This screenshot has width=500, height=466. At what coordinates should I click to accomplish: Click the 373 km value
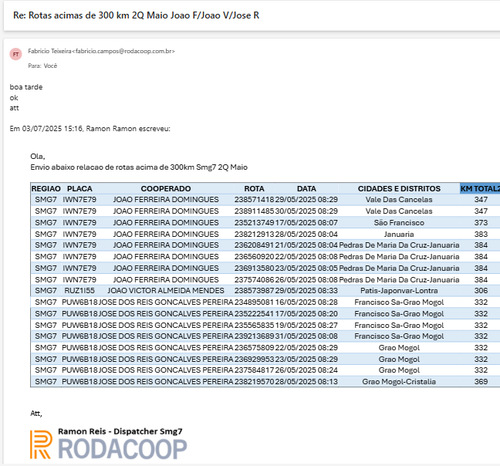[x=481, y=223]
